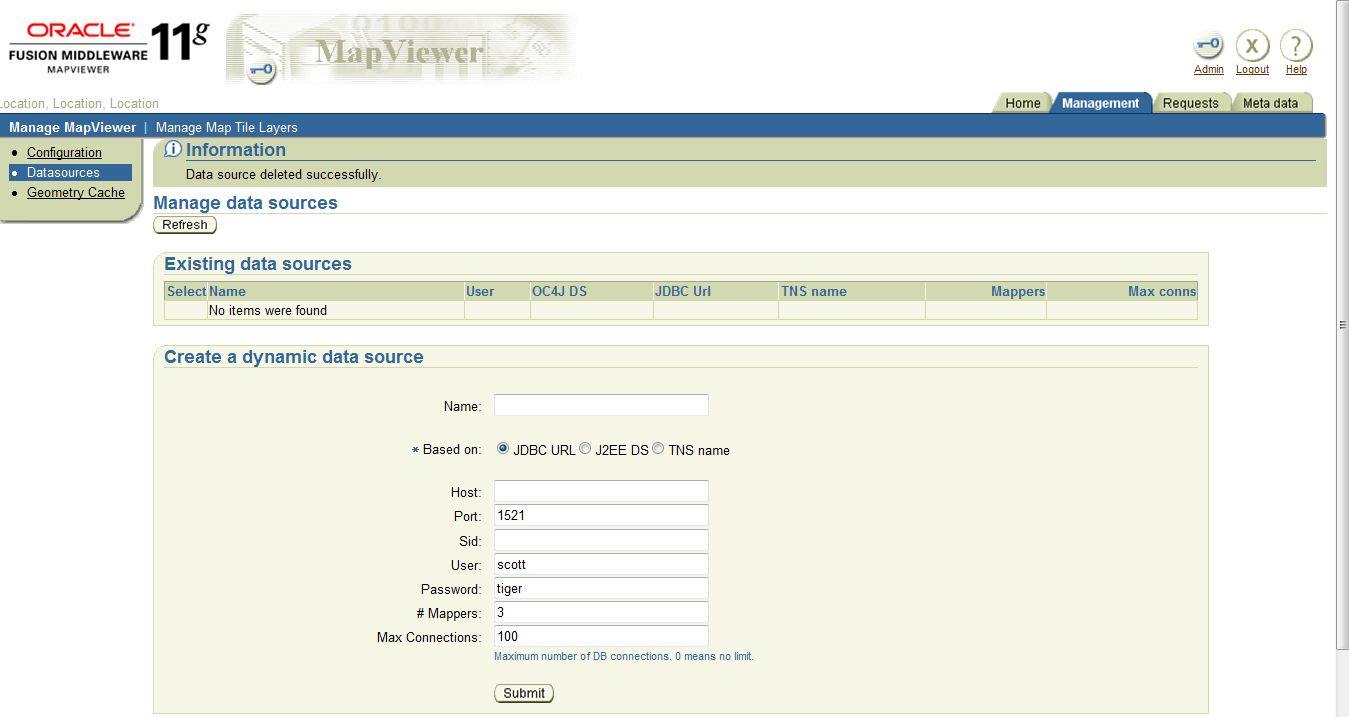Viewport: 1349px width, 717px height.
Task: Click the "Manage data sources" heading
Action: (x=245, y=202)
